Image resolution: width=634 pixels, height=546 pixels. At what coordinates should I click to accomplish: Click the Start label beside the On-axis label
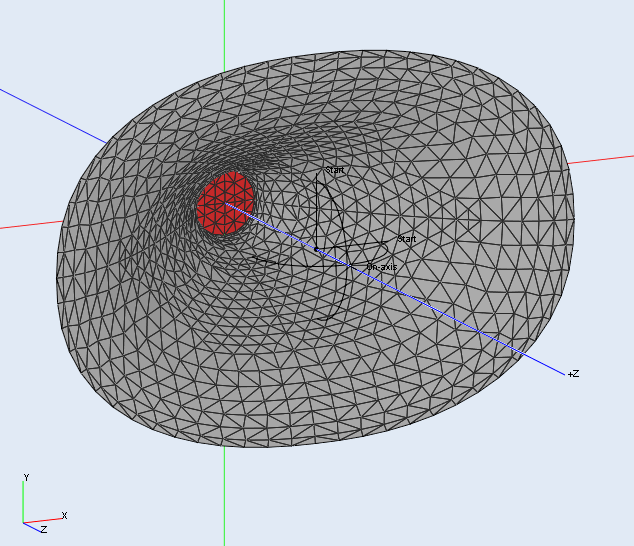coord(407,239)
